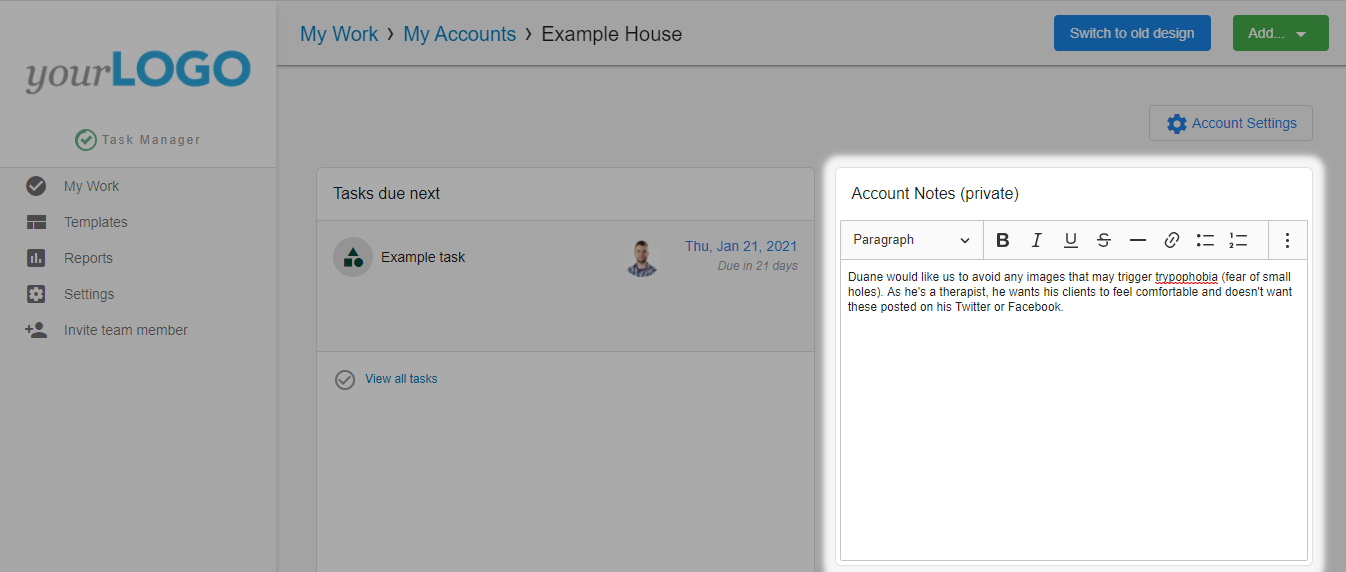This screenshot has height=572, width=1346.
Task: Click the Switch to old design button
Action: pos(1132,33)
